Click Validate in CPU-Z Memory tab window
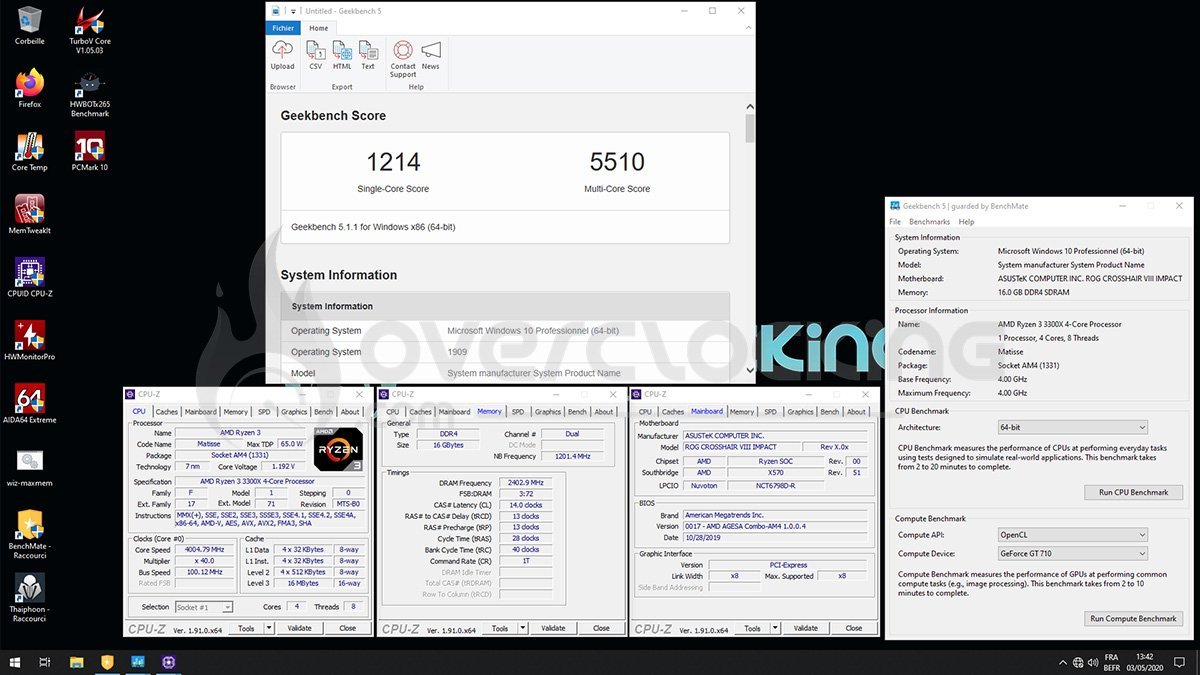This screenshot has width=1200, height=675. coord(554,629)
